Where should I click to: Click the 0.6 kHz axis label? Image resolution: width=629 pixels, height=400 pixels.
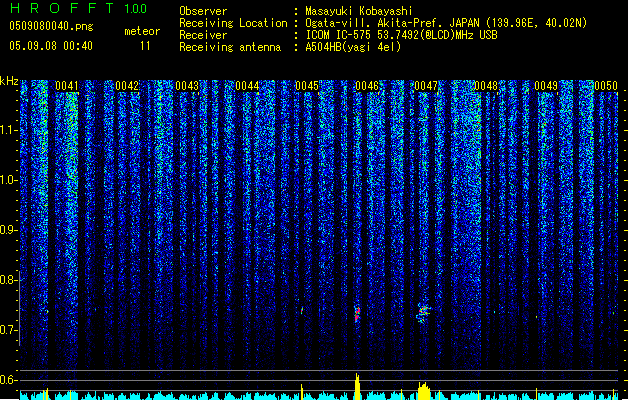pos(8,380)
